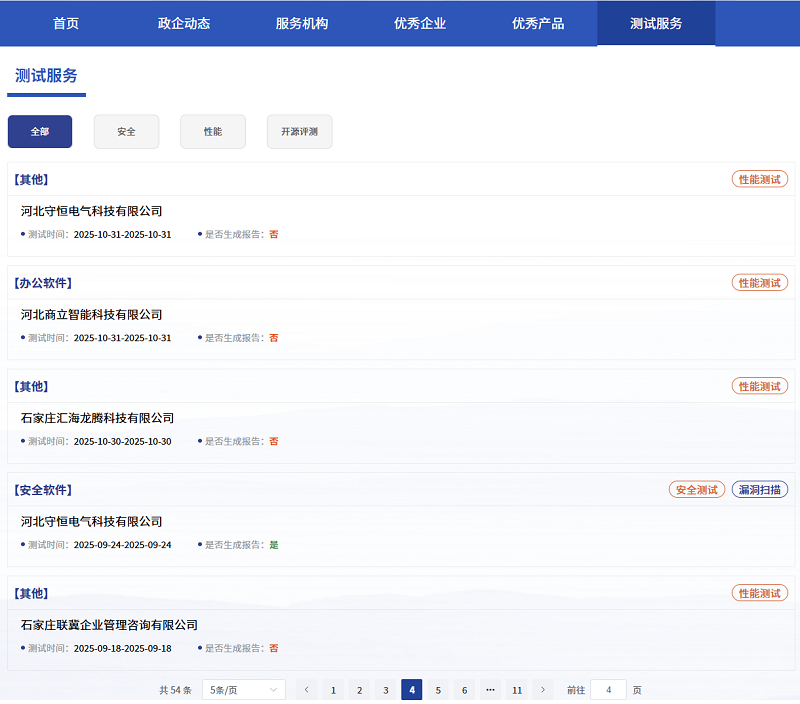Open the 首页 menu item
800x704 pixels.
click(x=65, y=22)
